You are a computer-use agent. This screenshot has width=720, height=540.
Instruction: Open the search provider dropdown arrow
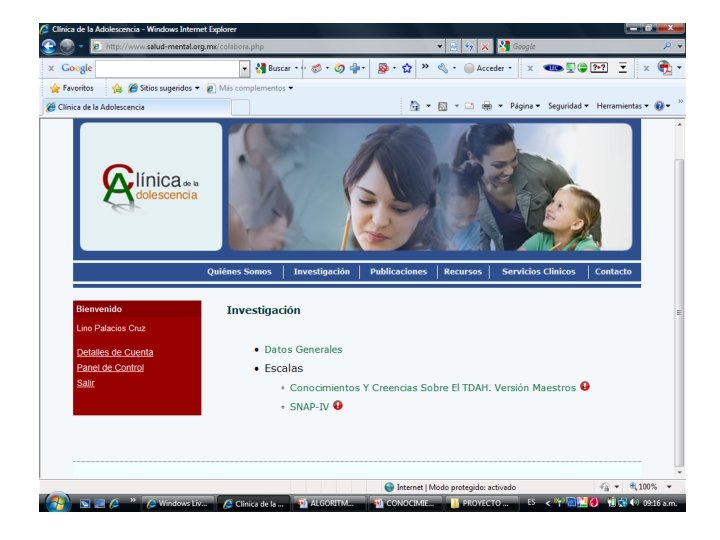pyautogui.click(x=680, y=46)
